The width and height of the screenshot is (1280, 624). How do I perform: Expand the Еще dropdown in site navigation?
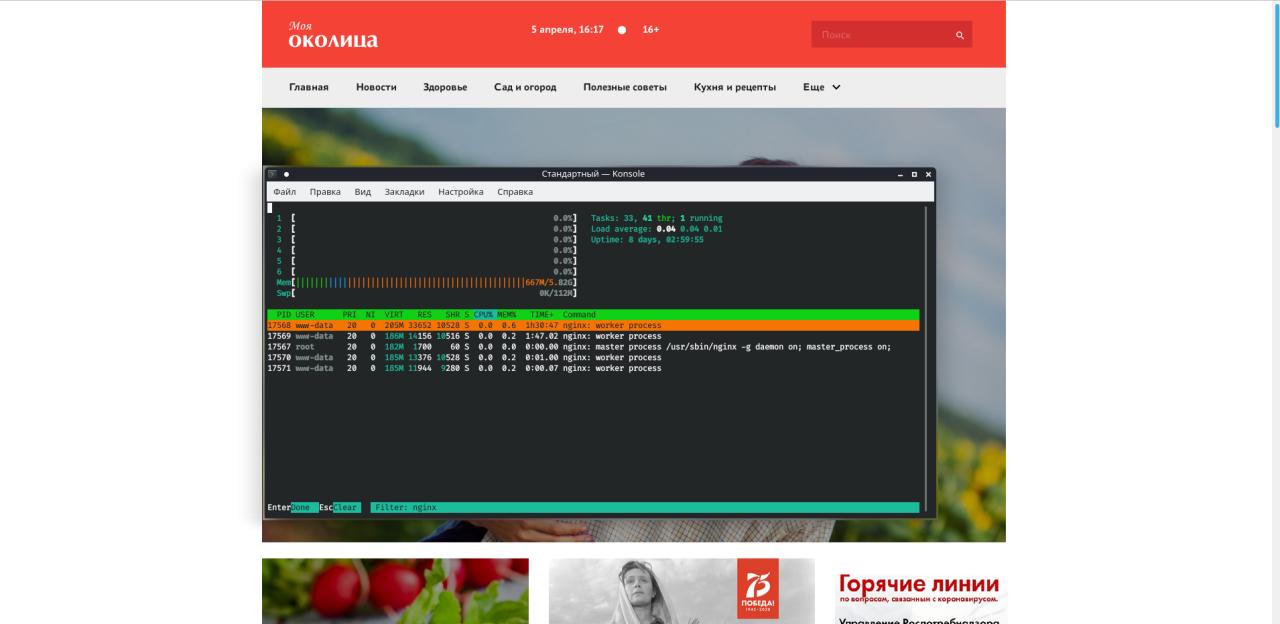click(822, 87)
